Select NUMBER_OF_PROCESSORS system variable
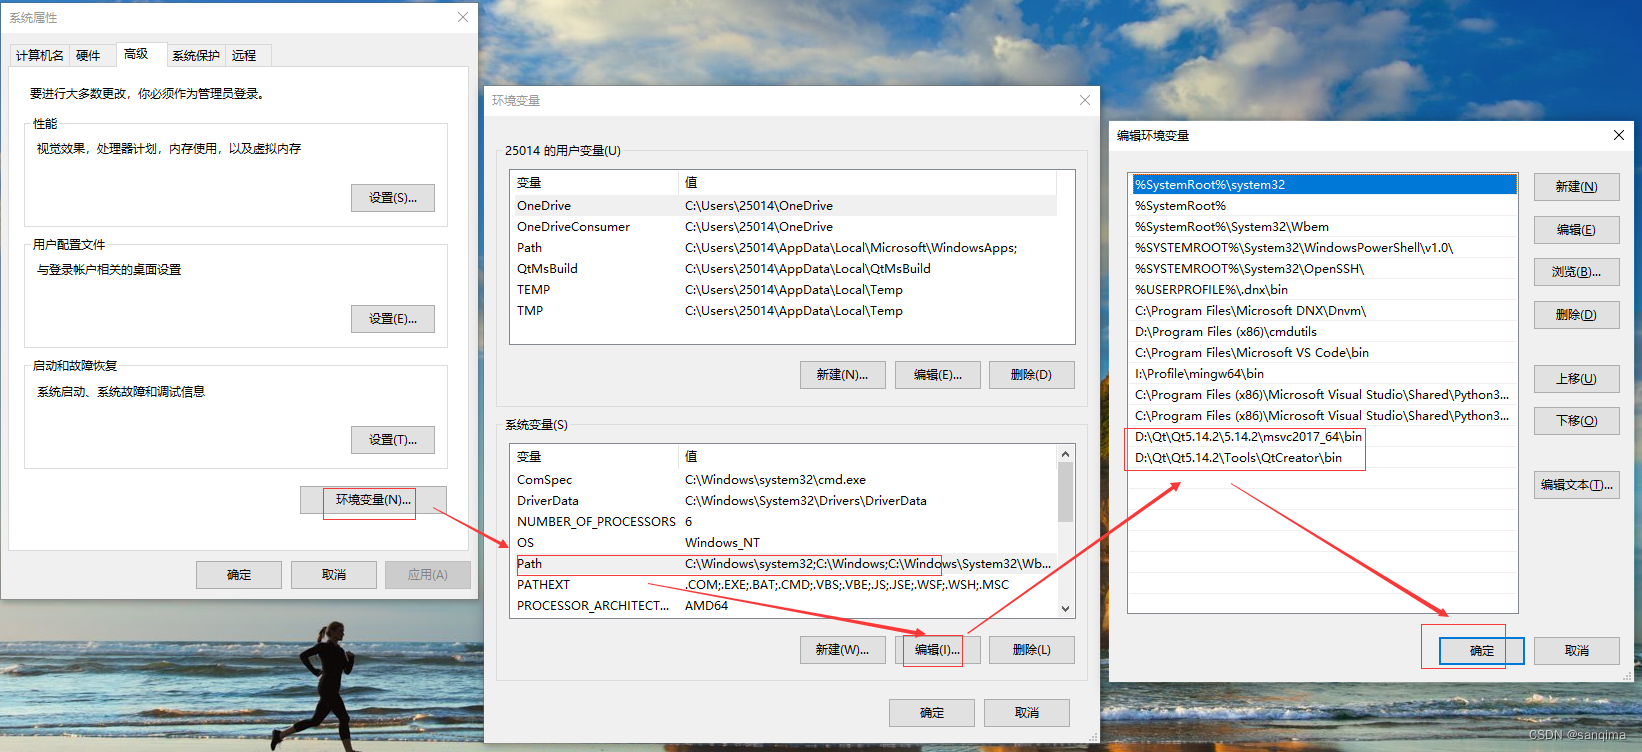This screenshot has width=1642, height=752. (783, 522)
